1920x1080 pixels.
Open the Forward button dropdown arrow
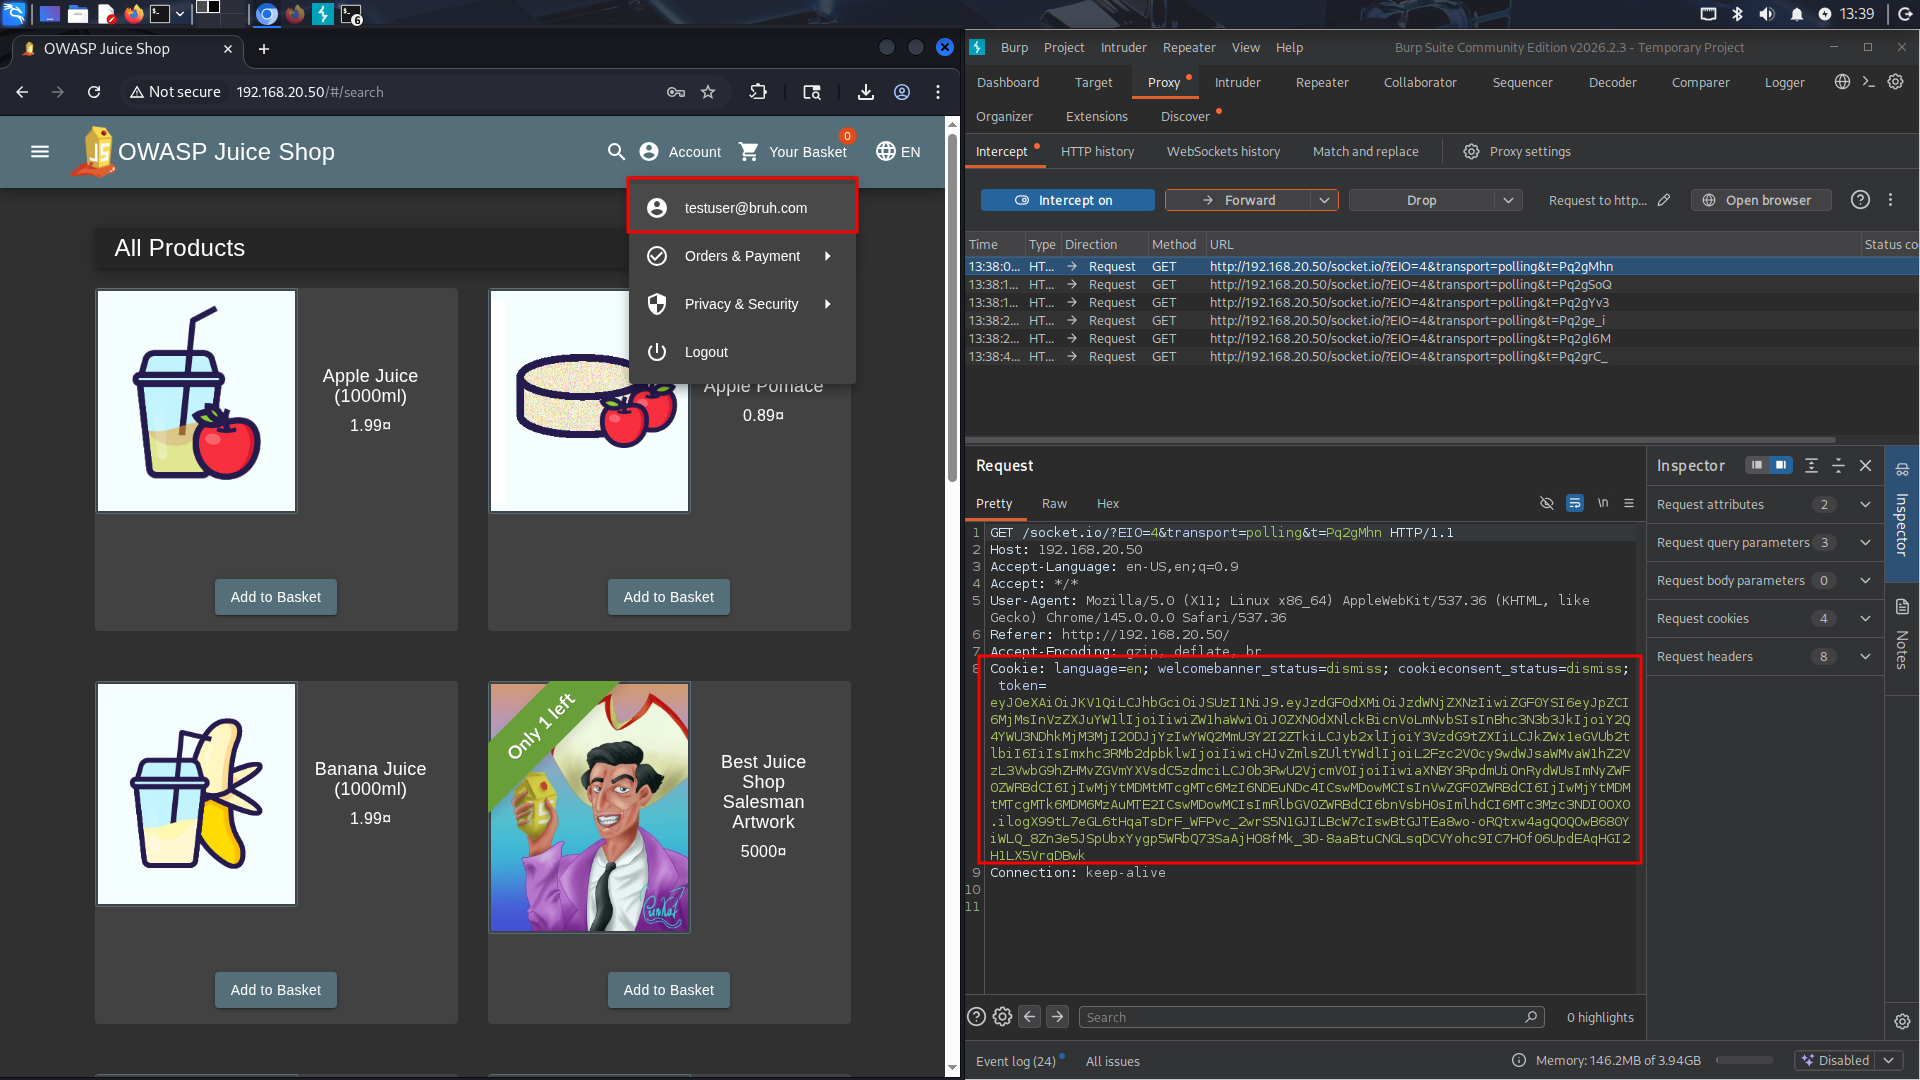1325,200
